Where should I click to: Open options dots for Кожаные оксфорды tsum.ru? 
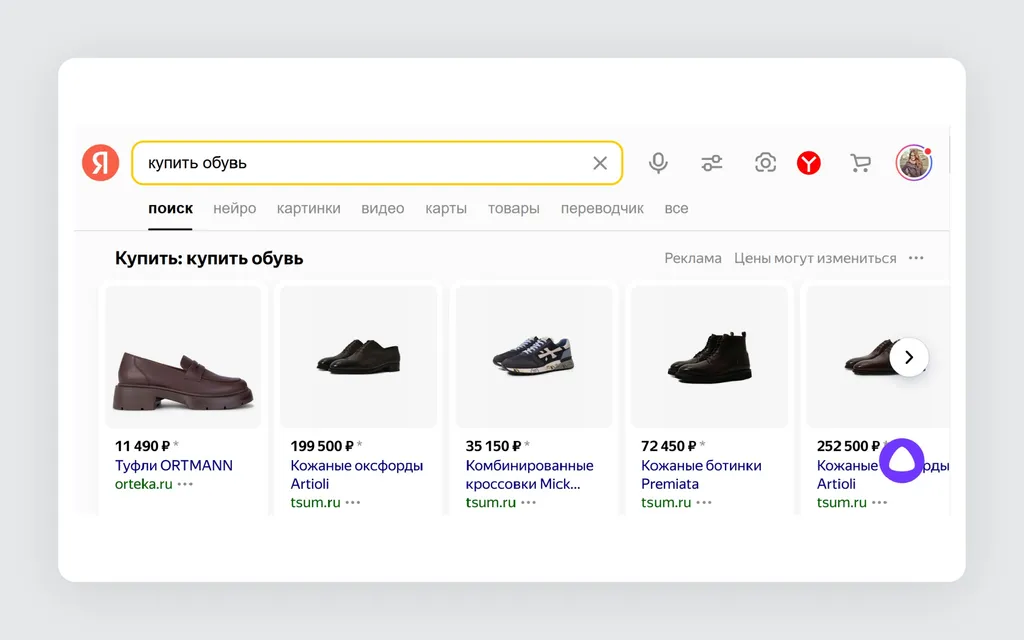click(x=353, y=502)
